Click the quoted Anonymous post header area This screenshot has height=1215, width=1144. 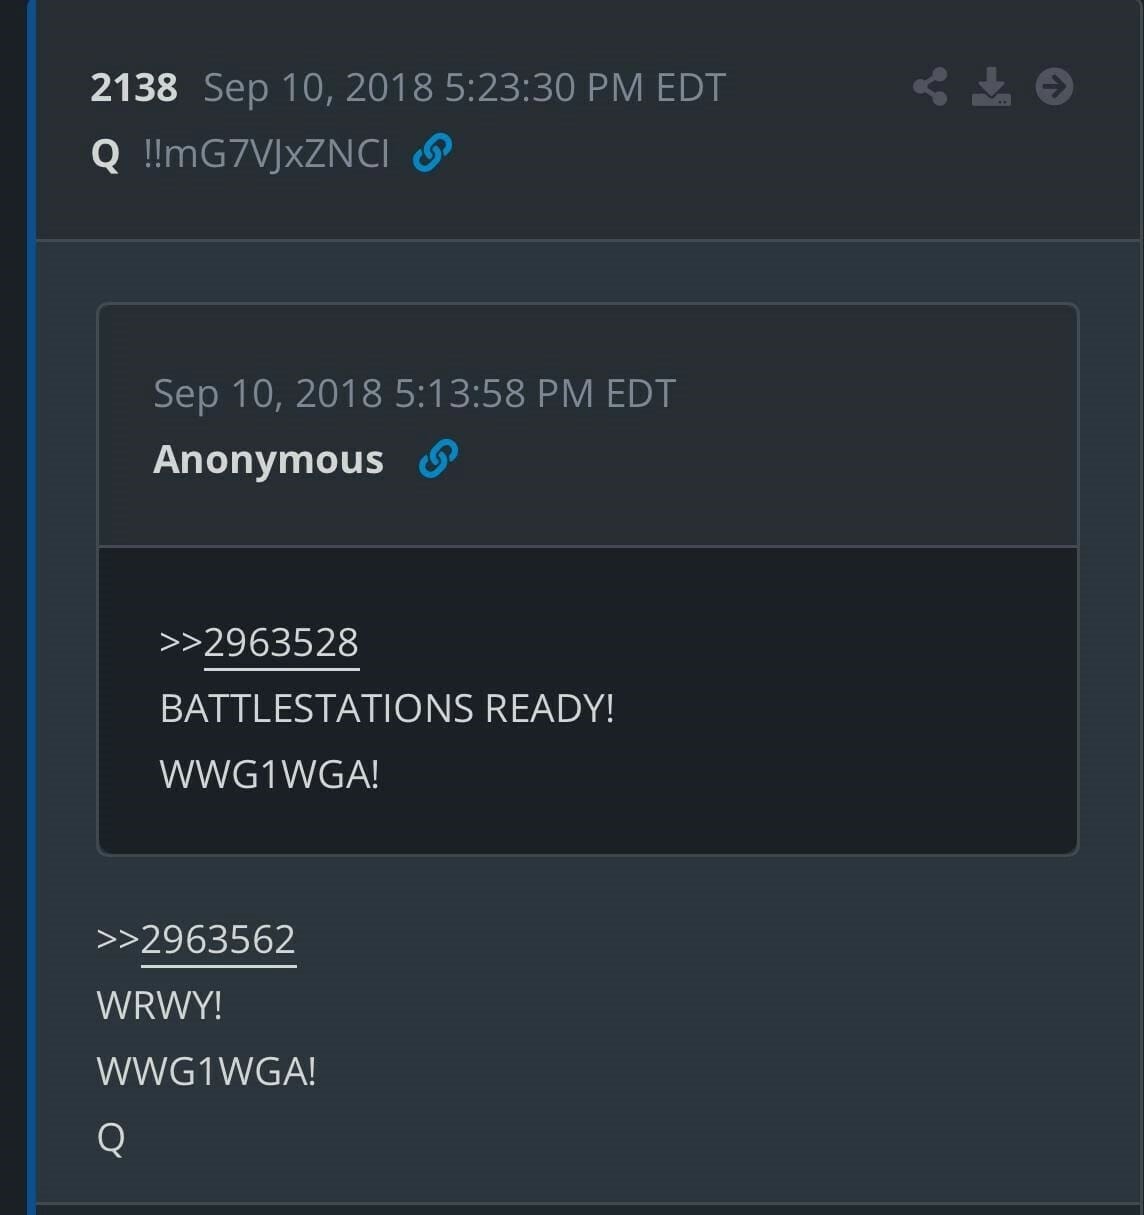[x=588, y=426]
